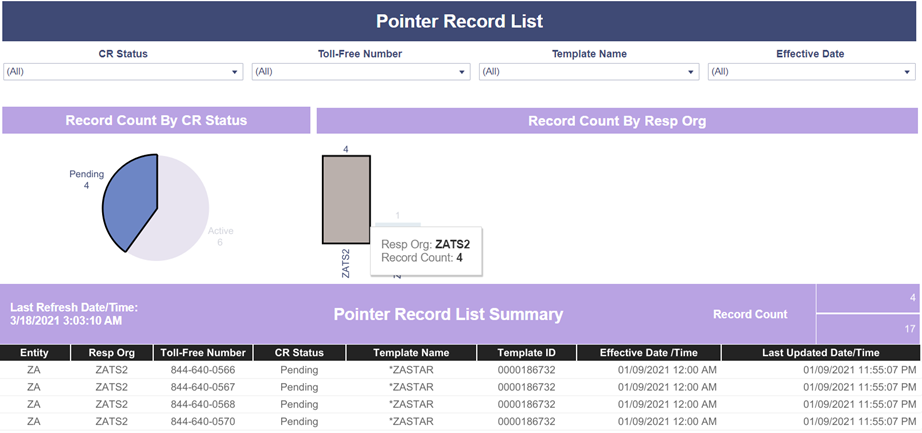Click the Record Count value 4 in summary
The height and width of the screenshot is (433, 922).
(913, 298)
